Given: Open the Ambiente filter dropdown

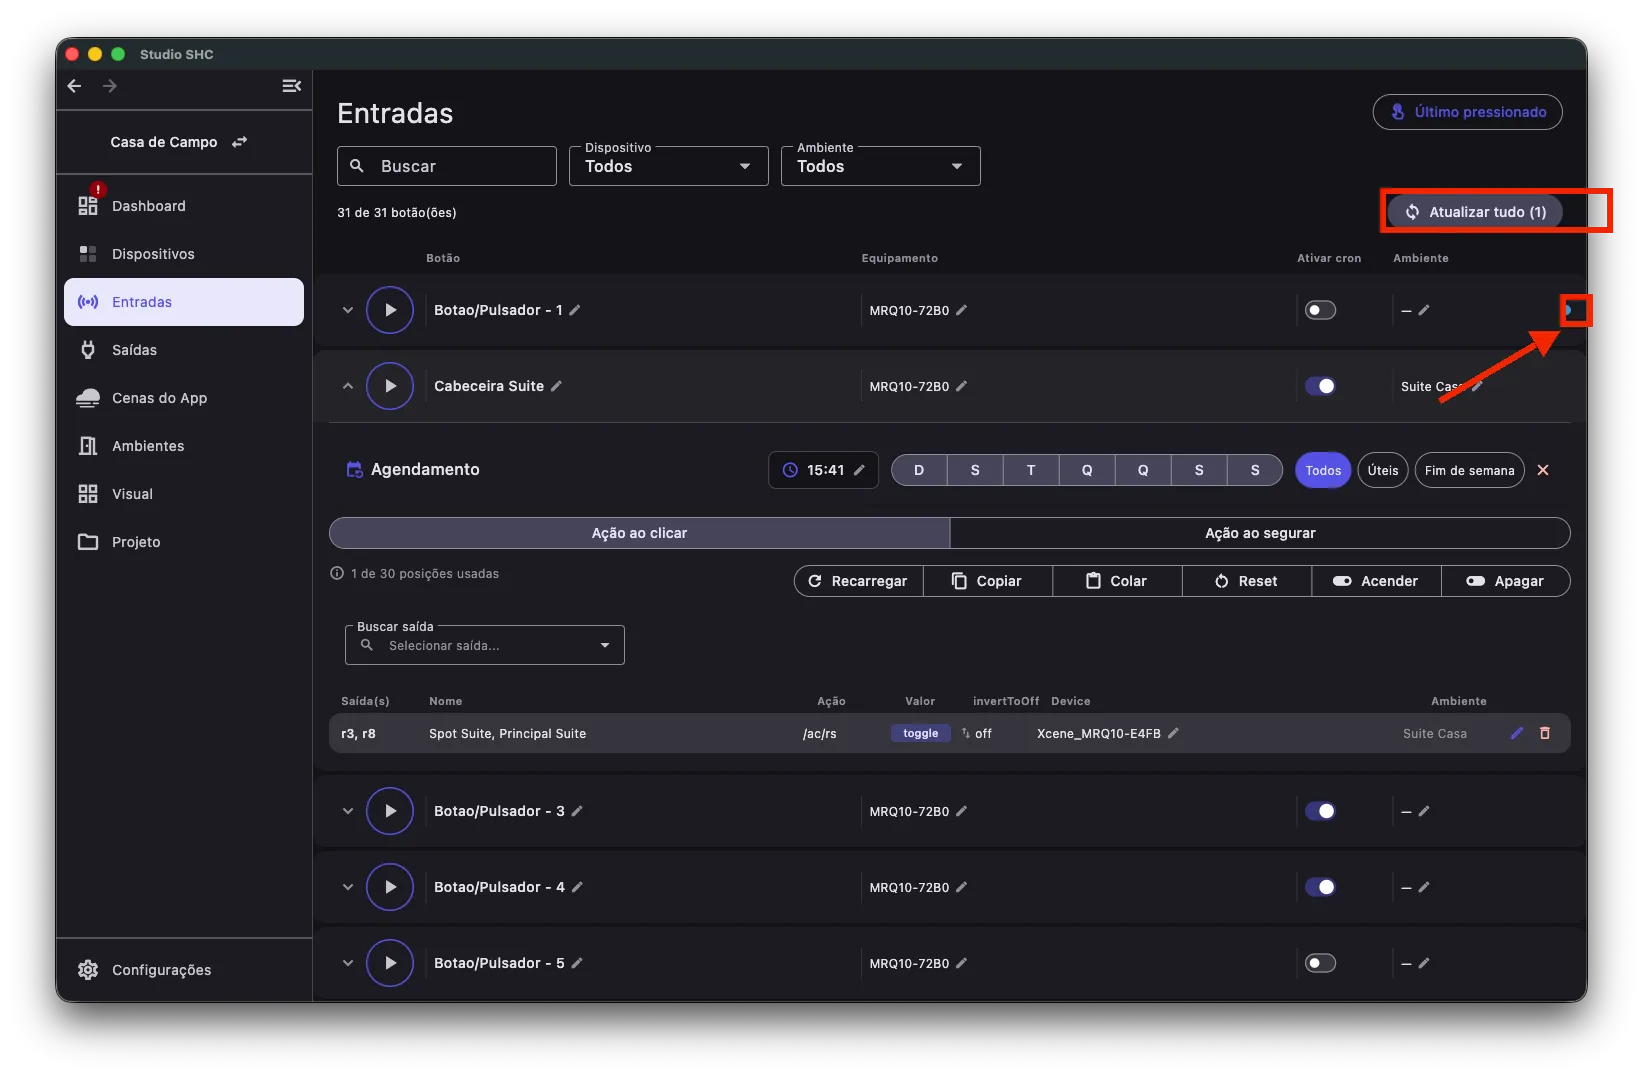Looking at the screenshot, I should pyautogui.click(x=881, y=166).
